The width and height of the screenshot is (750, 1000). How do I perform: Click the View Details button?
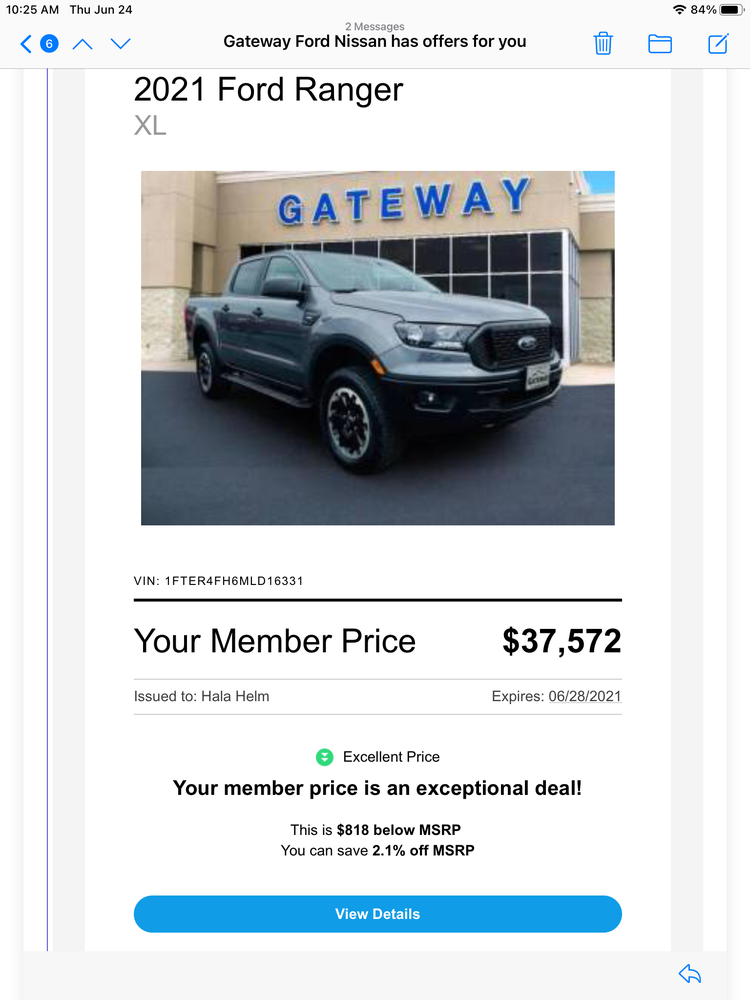pos(378,914)
